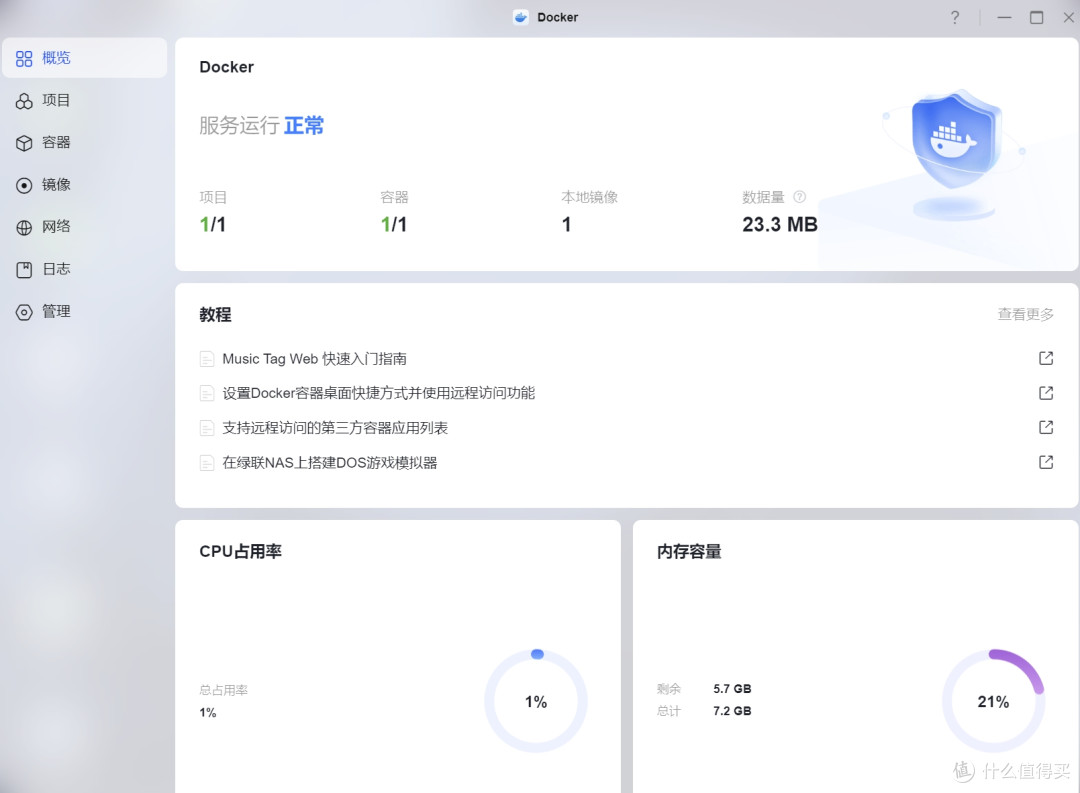Click the 项目 project icon in sidebar
The height and width of the screenshot is (793, 1080).
tap(24, 101)
